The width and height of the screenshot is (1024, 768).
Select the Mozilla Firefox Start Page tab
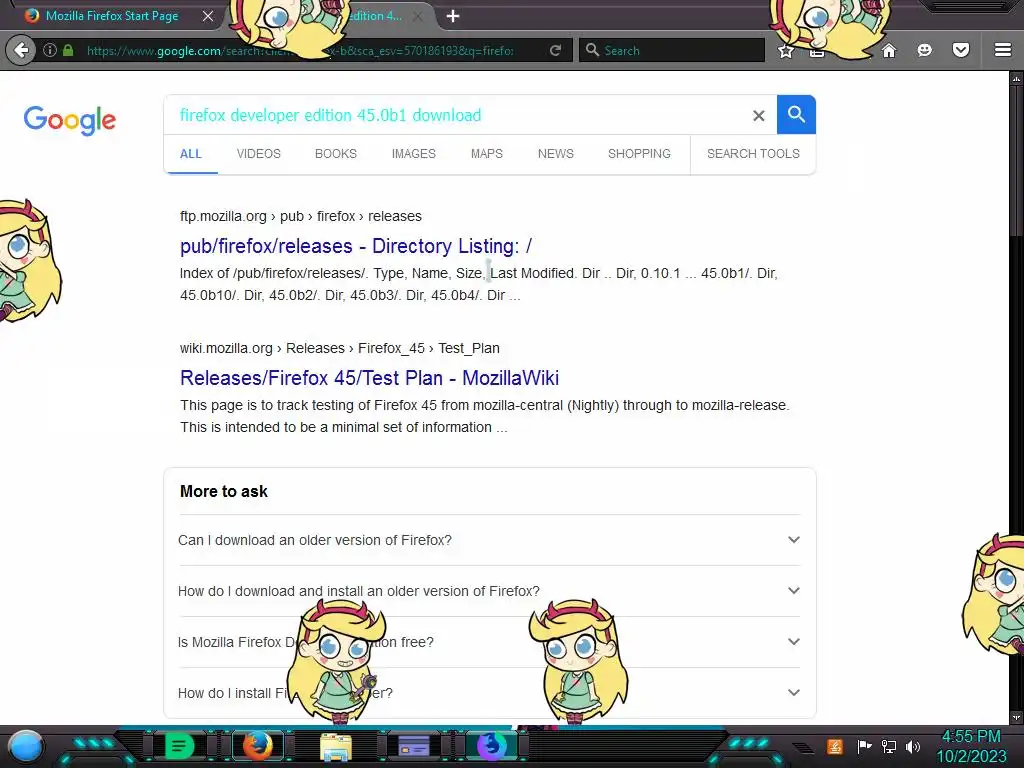(112, 16)
